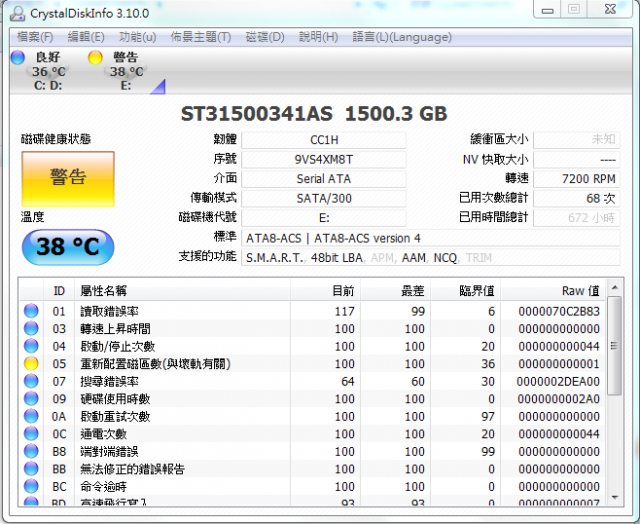
Task: Select the 搜尋錯誤率 attribute name
Action: point(109,382)
